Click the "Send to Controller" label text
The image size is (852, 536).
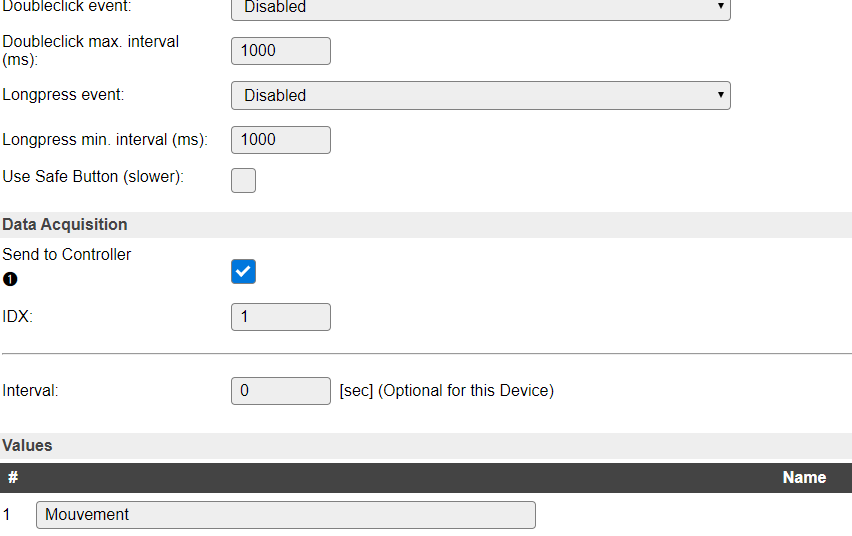[67, 255]
